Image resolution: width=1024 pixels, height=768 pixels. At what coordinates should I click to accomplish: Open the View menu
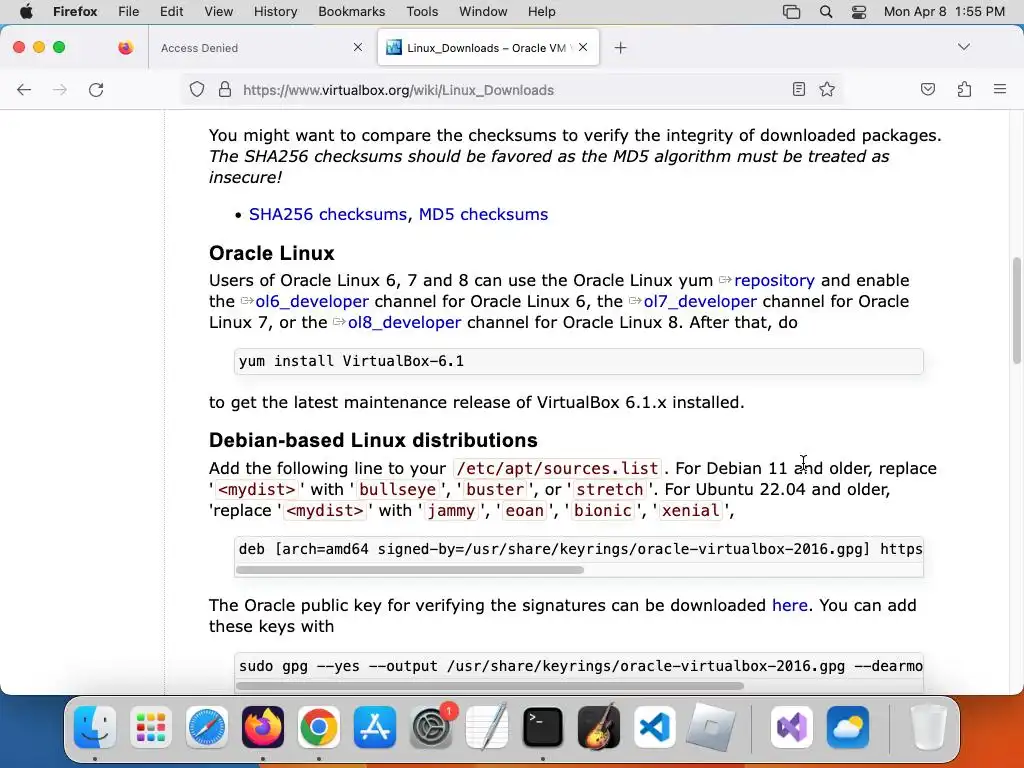tap(219, 12)
